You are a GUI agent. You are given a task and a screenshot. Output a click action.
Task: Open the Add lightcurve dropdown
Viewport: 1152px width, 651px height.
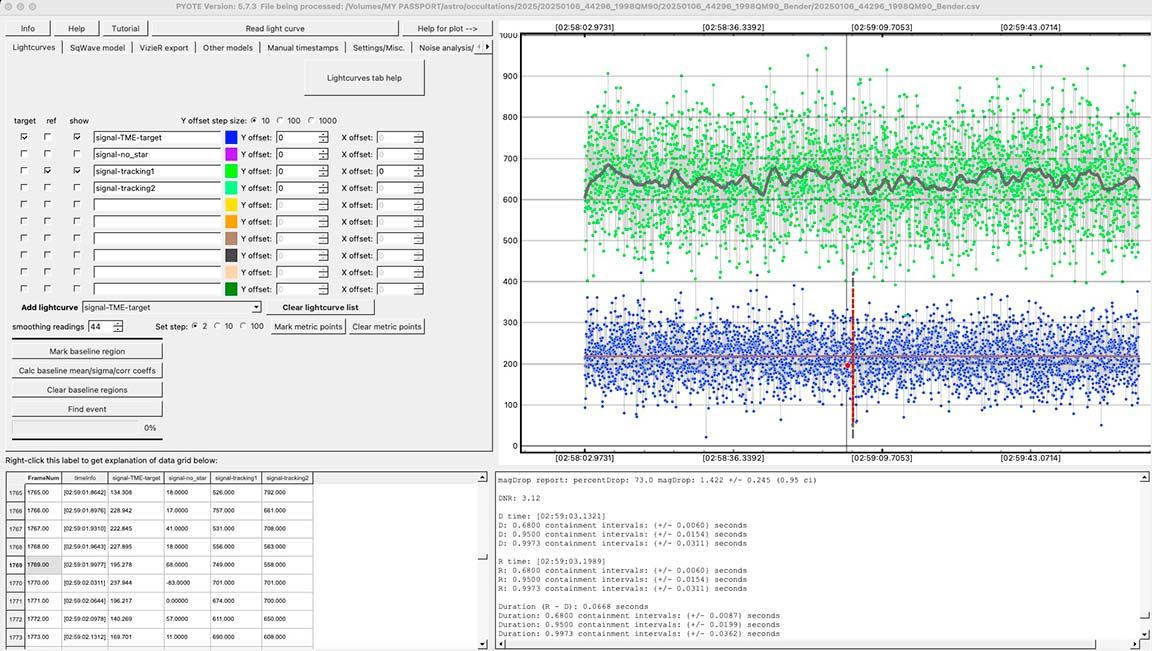pyautogui.click(x=256, y=307)
